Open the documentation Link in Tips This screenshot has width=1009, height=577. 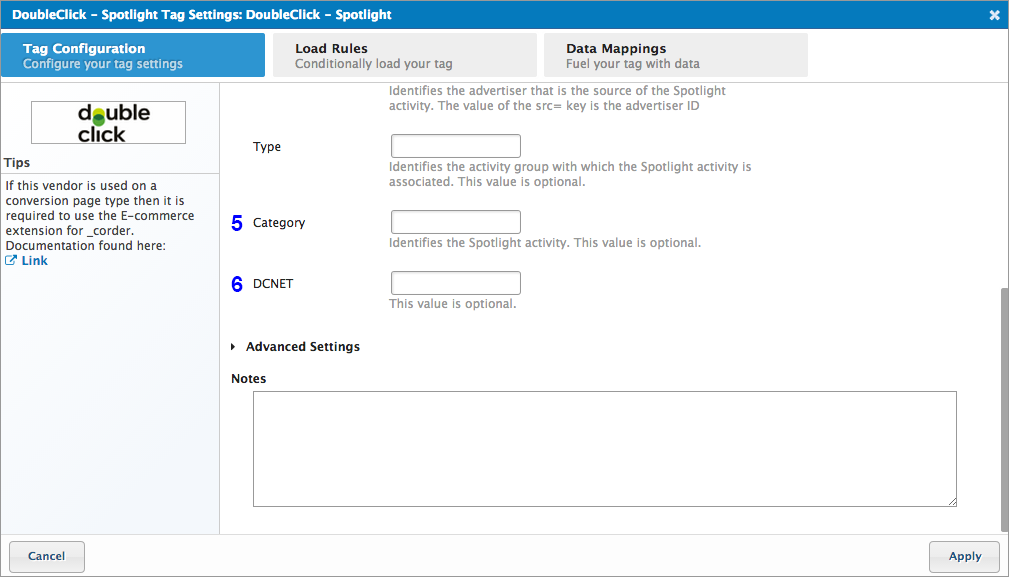(34, 261)
